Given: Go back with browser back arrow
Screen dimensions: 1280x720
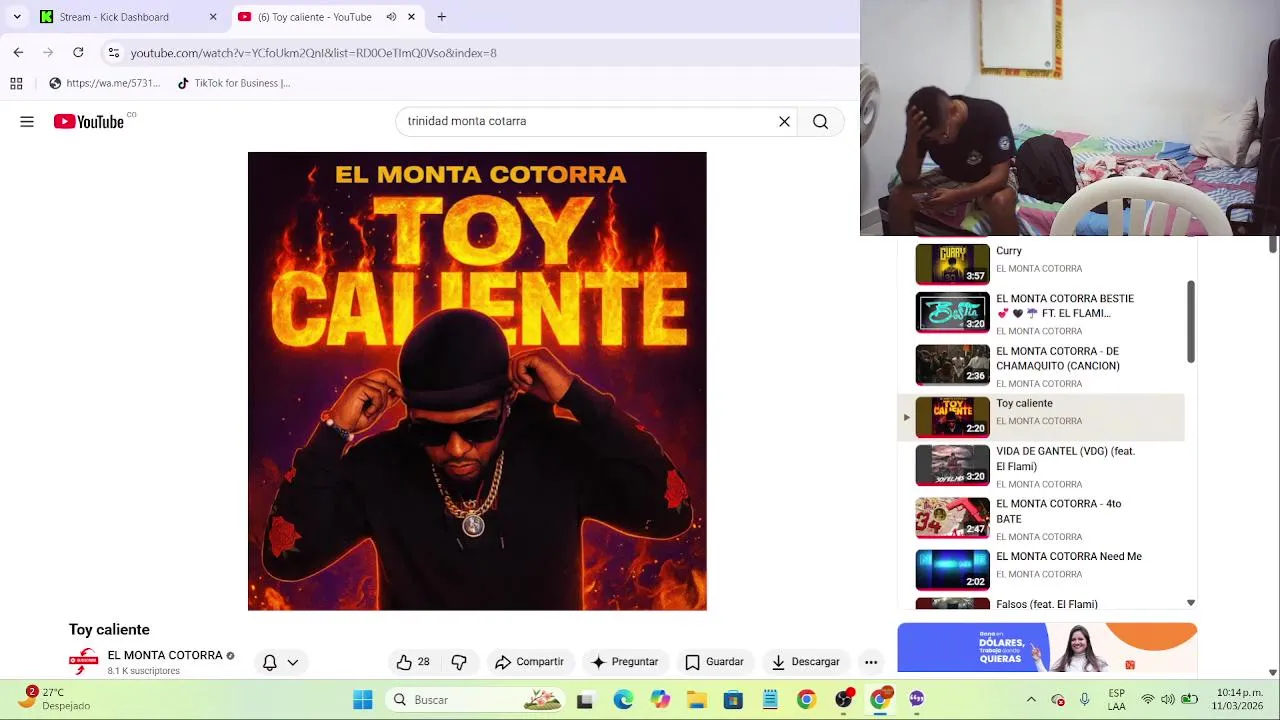Looking at the screenshot, I should [18, 52].
